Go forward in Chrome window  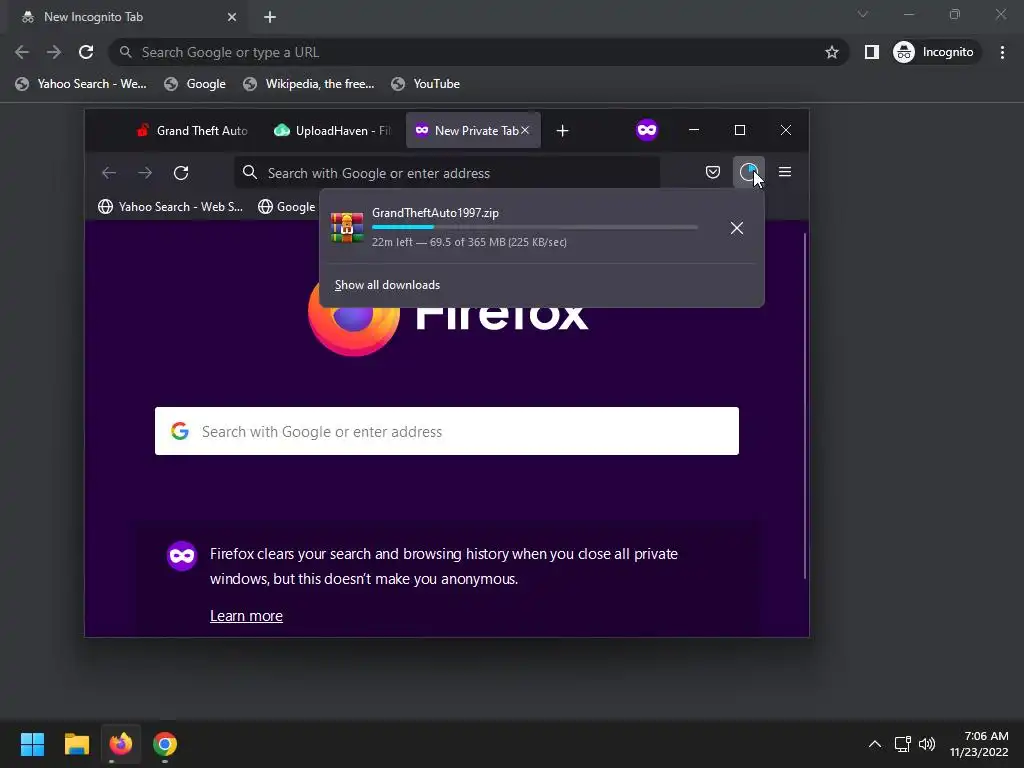tap(54, 52)
